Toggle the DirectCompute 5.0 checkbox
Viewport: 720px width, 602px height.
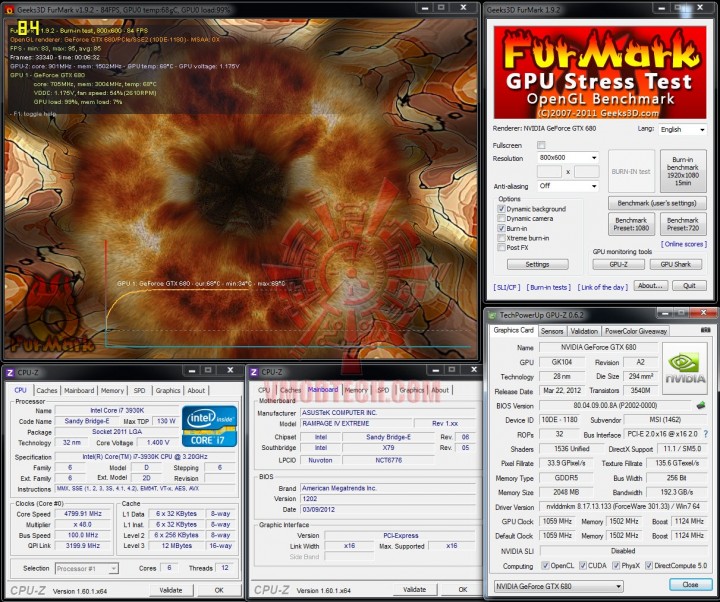pos(649,565)
